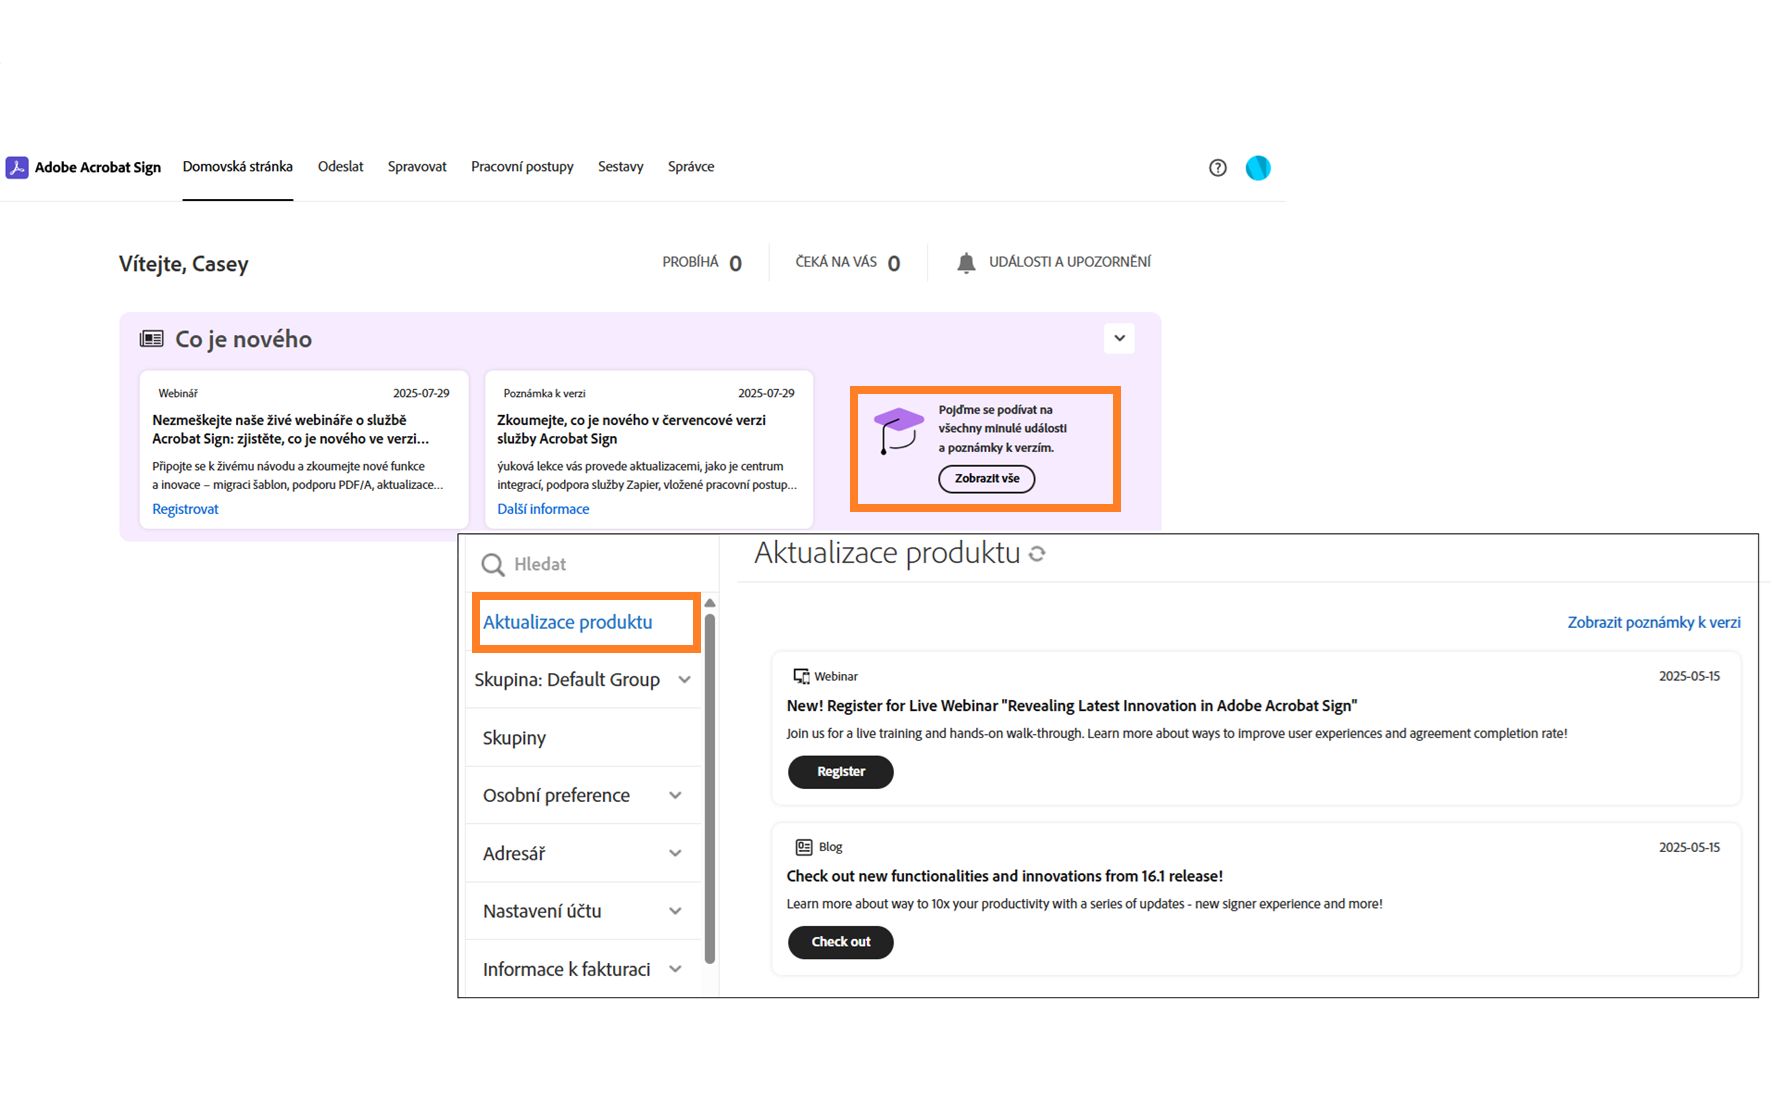Open the Odeslat tab
The image size is (1772, 1099).
coord(341,167)
